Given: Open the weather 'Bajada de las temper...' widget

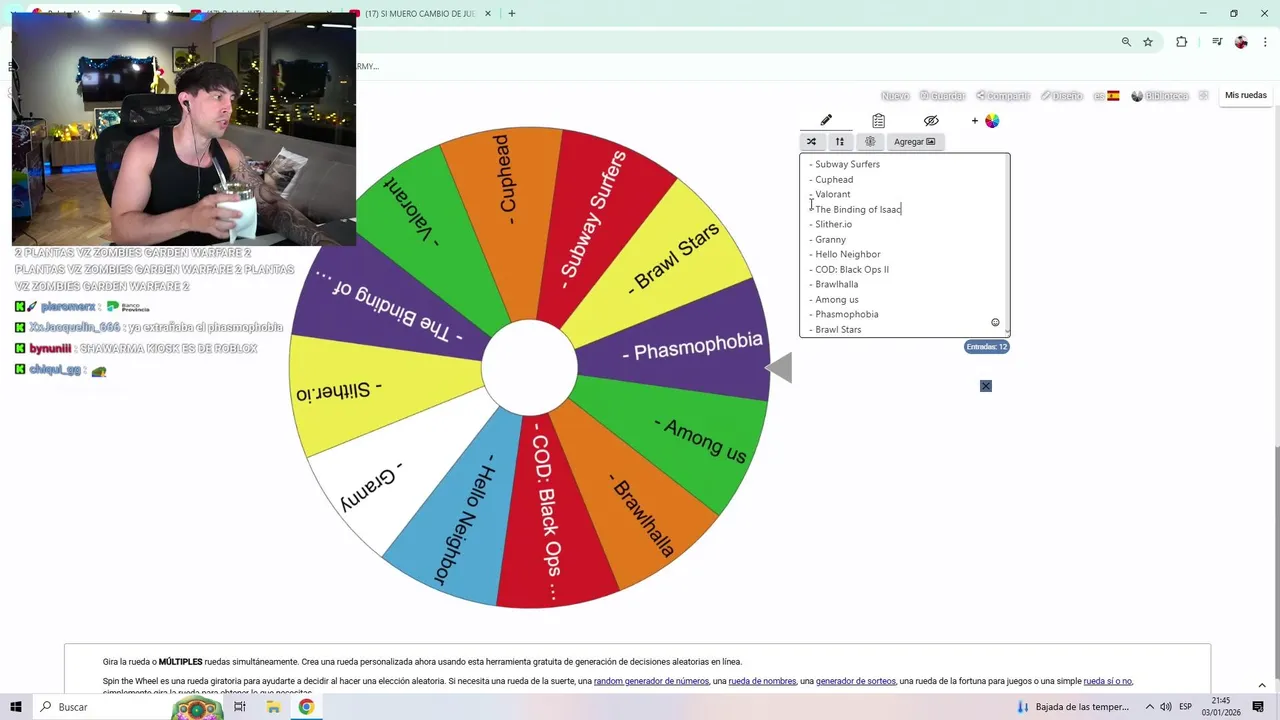Looking at the screenshot, I should [1073, 707].
